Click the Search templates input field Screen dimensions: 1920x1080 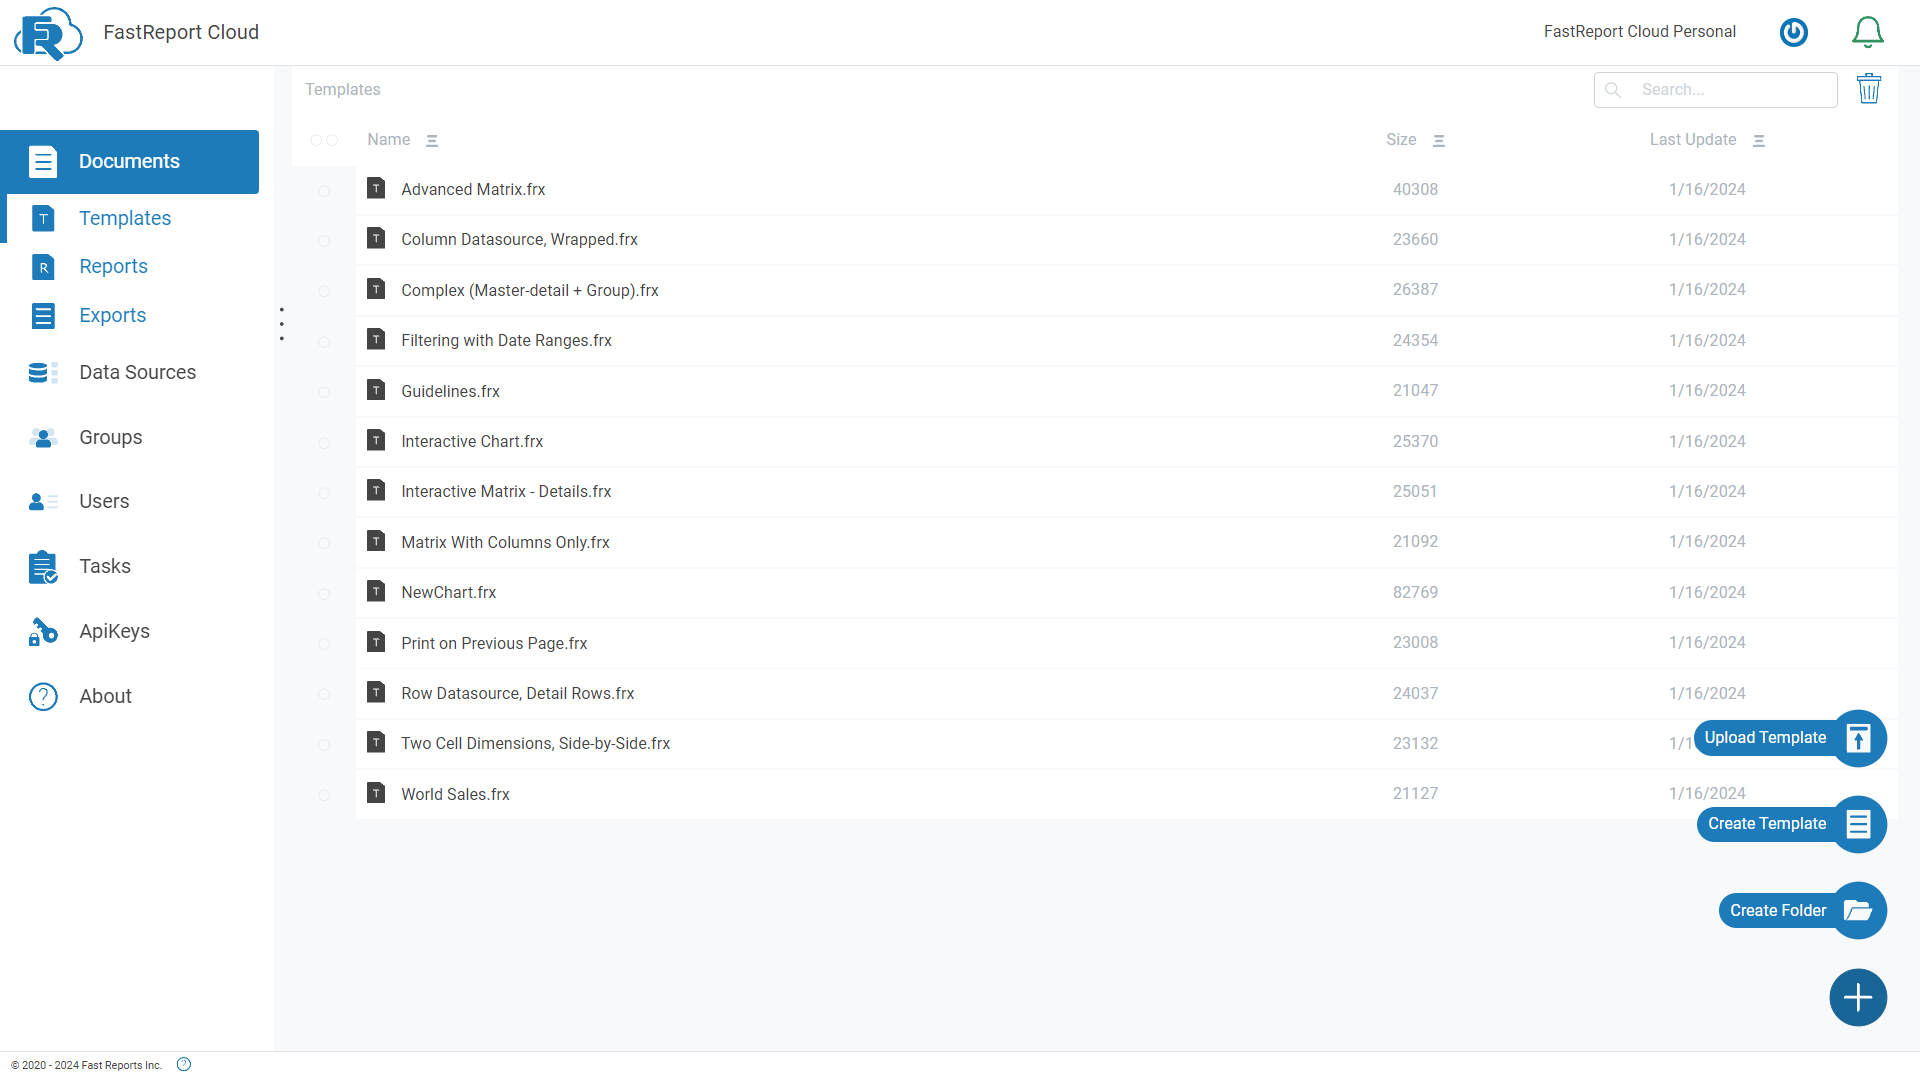(1730, 89)
